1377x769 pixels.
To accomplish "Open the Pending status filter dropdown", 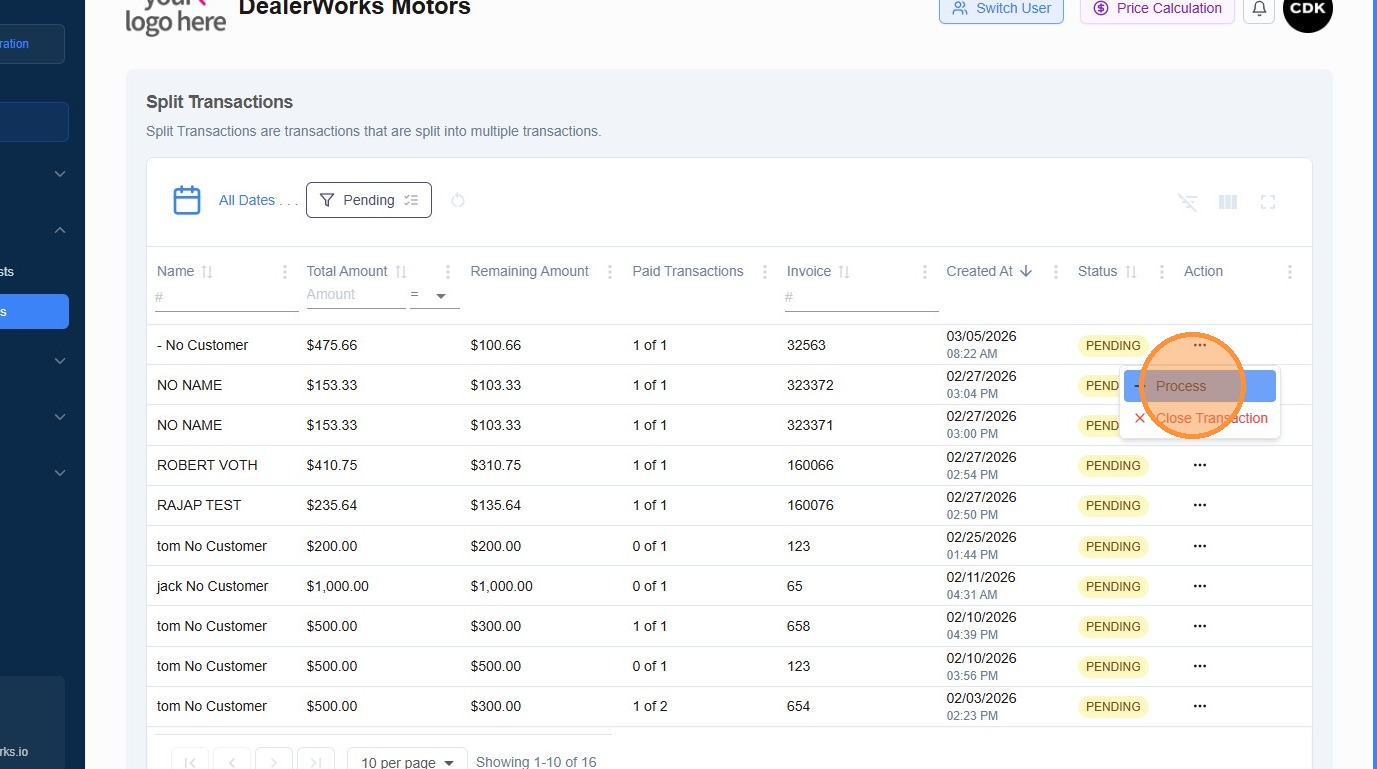I will (x=369, y=200).
